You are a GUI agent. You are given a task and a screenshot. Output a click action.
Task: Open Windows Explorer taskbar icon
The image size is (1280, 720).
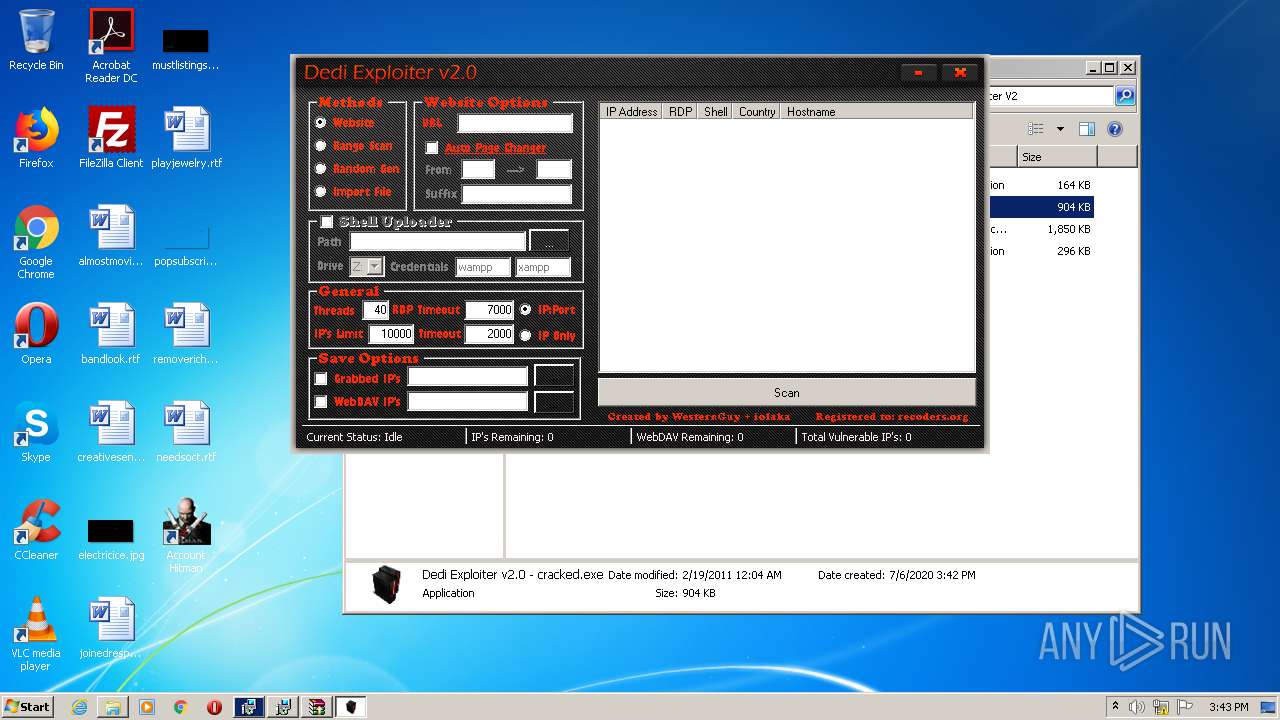[113, 707]
